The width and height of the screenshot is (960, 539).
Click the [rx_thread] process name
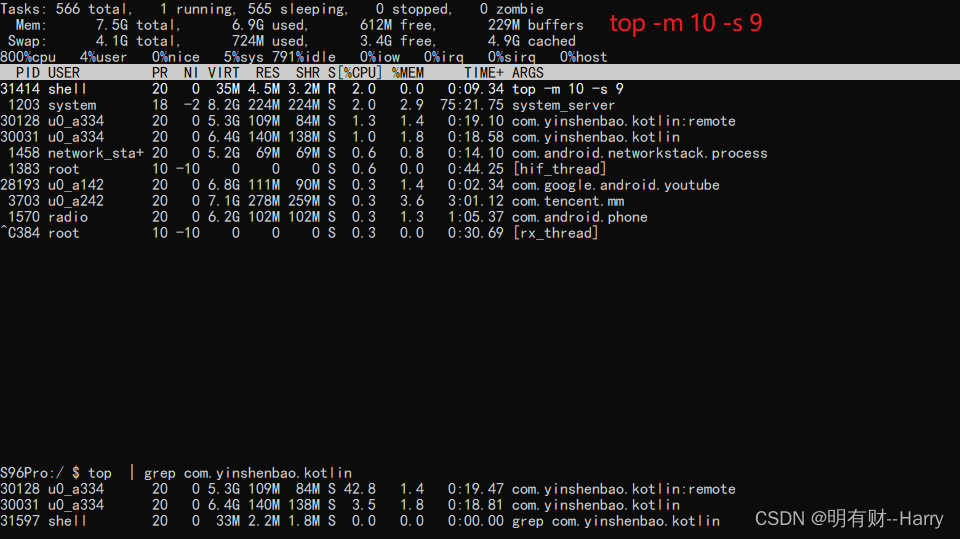(x=555, y=233)
